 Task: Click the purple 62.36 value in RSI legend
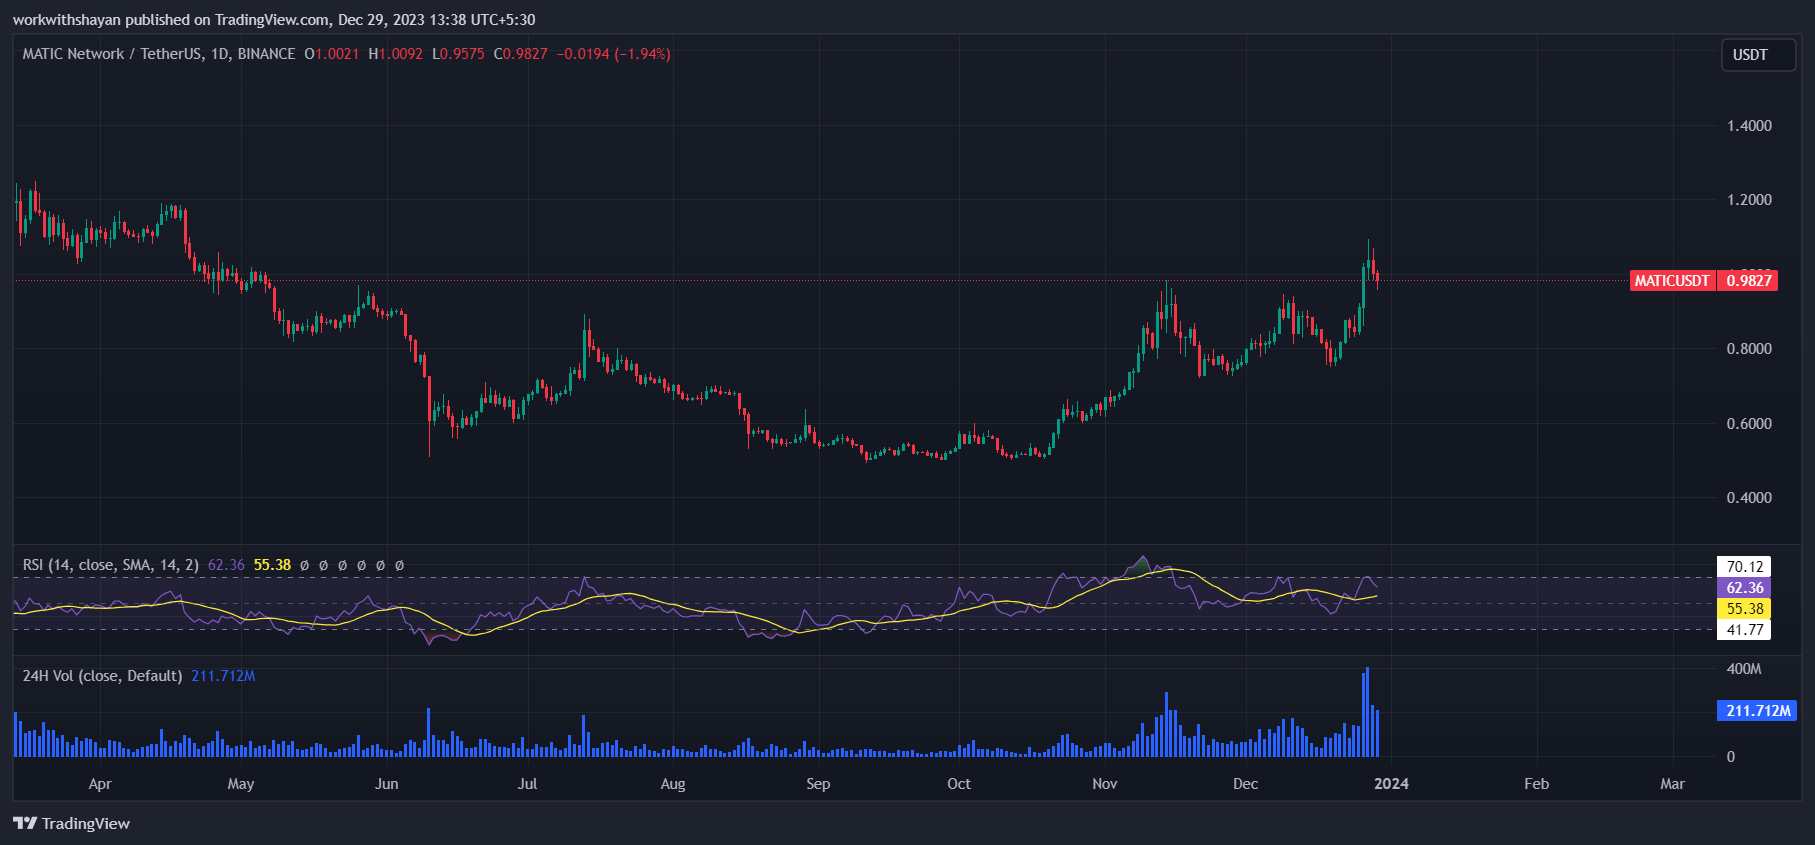226,565
